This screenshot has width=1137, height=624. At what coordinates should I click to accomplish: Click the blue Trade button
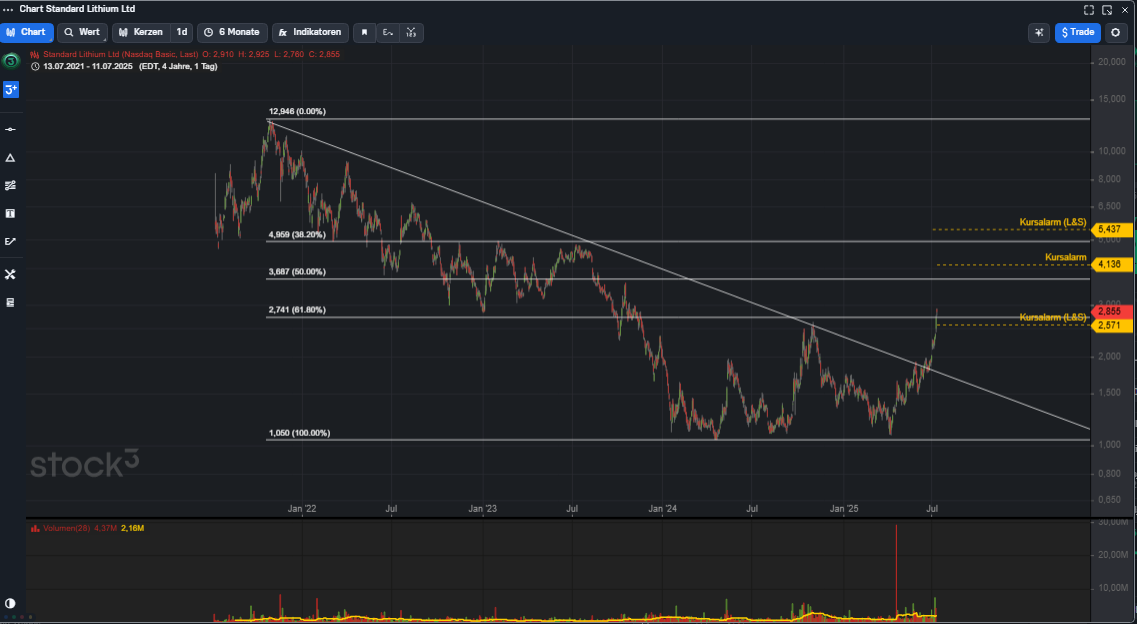(1077, 32)
